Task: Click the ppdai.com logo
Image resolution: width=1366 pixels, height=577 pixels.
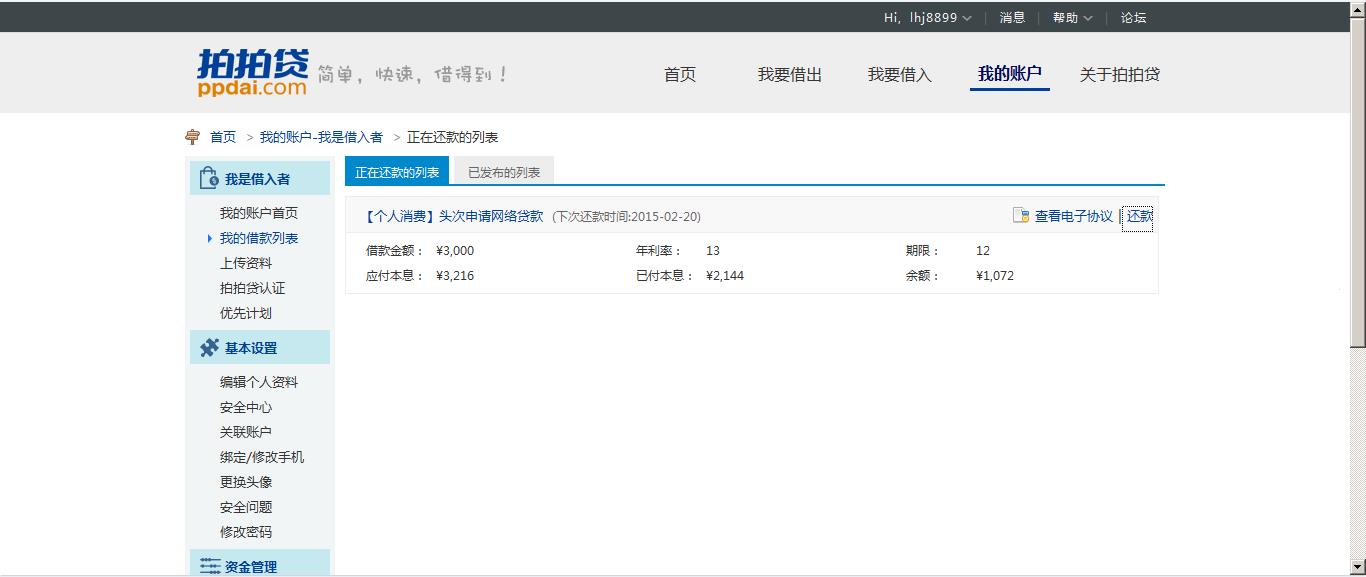Action: coord(252,73)
